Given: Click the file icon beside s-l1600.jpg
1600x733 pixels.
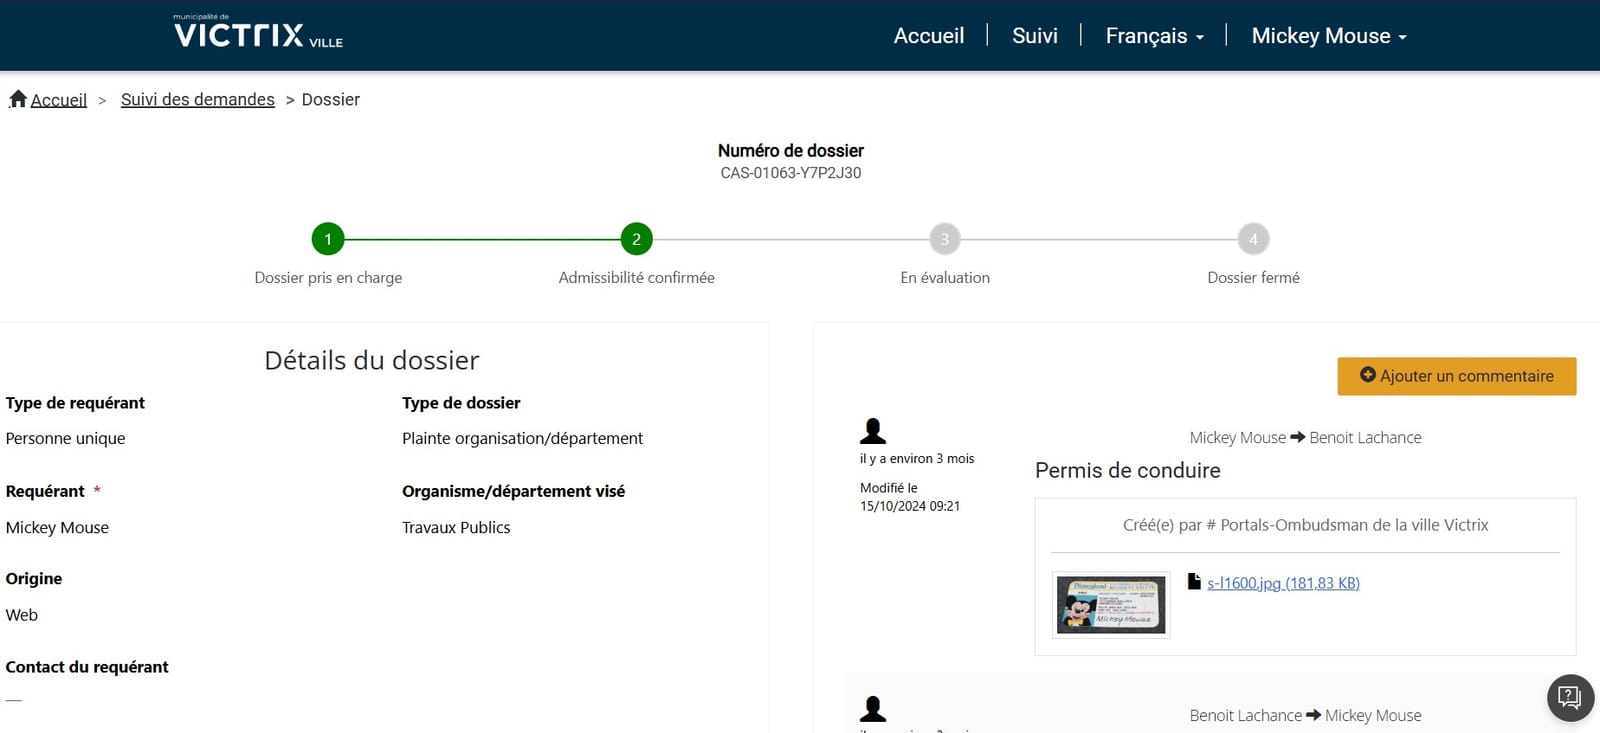Looking at the screenshot, I should coord(1193,581).
